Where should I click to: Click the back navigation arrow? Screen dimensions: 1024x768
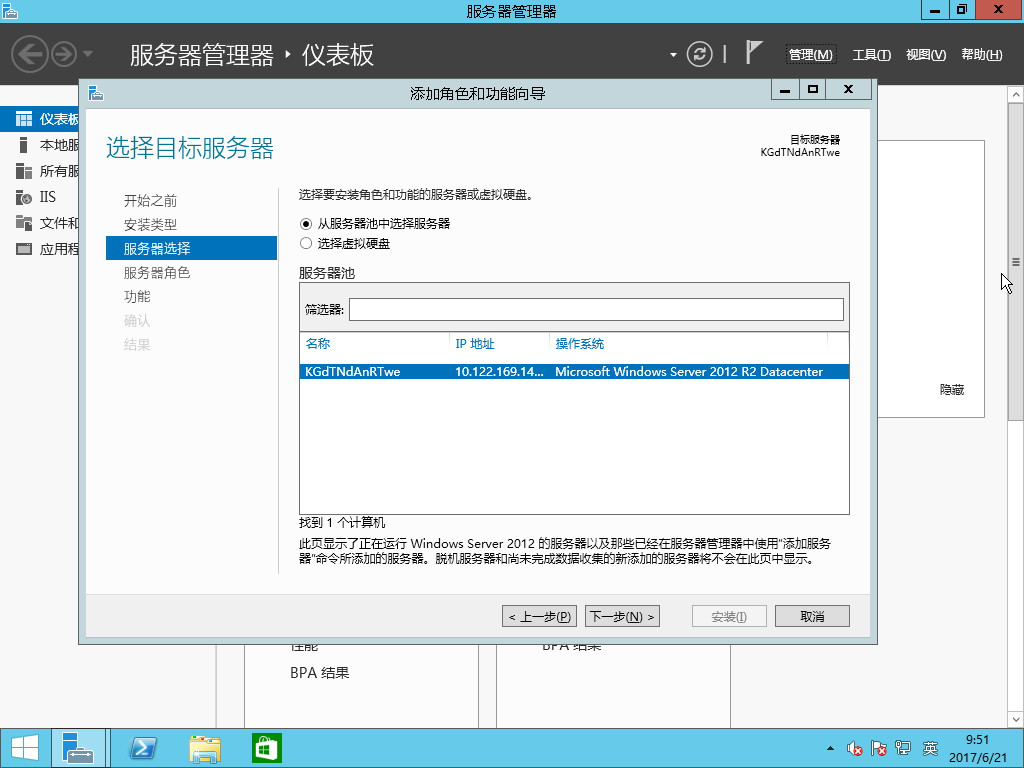30,53
